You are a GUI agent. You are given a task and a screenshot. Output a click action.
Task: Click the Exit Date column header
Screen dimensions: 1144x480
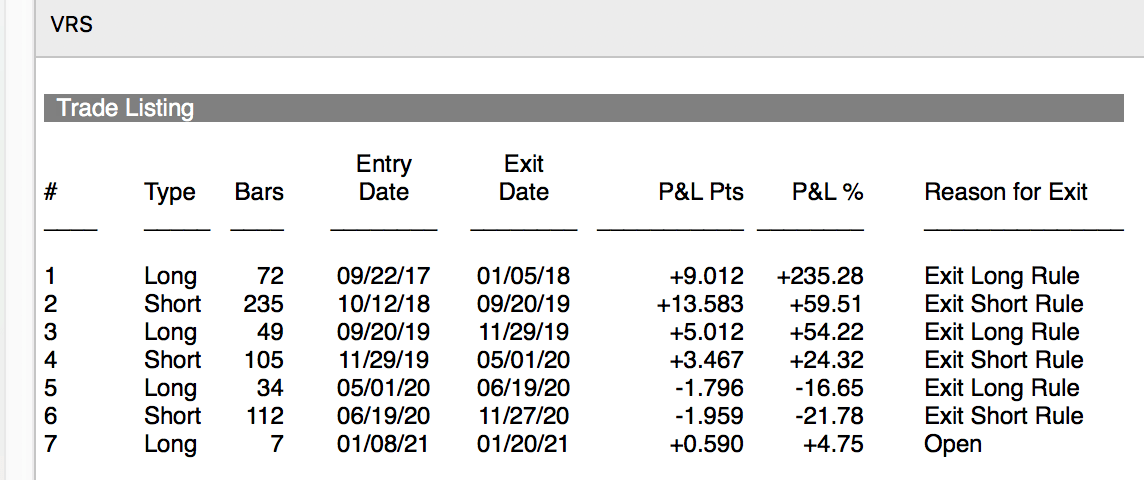(524, 178)
